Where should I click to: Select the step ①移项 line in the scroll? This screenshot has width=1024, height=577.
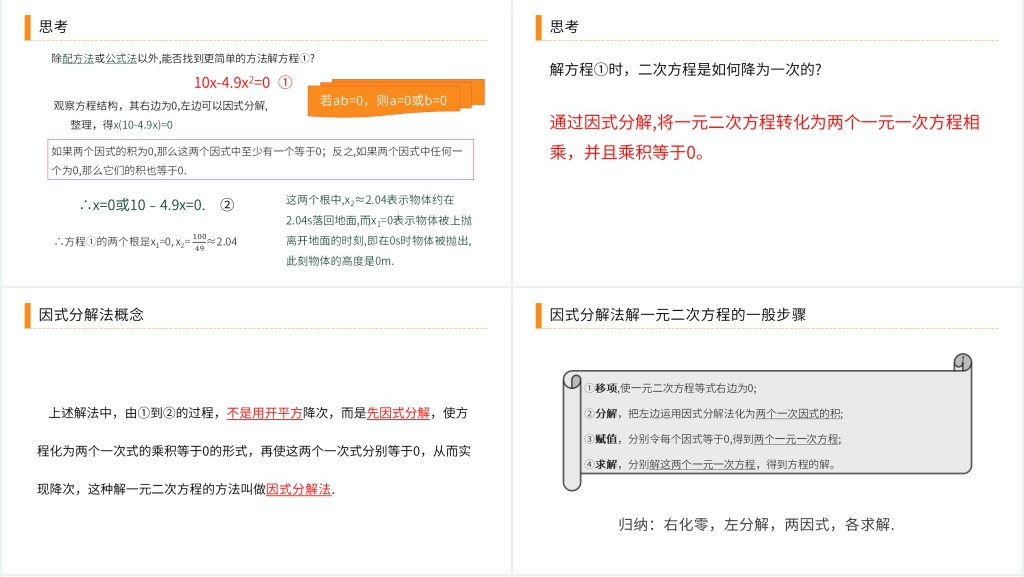[670, 388]
